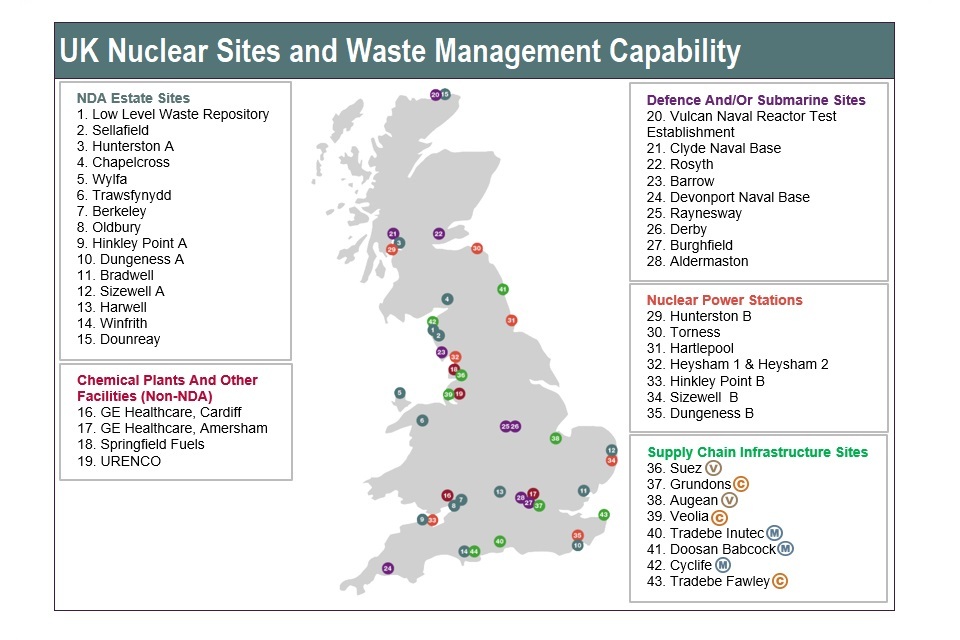The width and height of the screenshot is (960, 640).
Task: Click map marker 22 for Rosyth
Action: click(439, 234)
